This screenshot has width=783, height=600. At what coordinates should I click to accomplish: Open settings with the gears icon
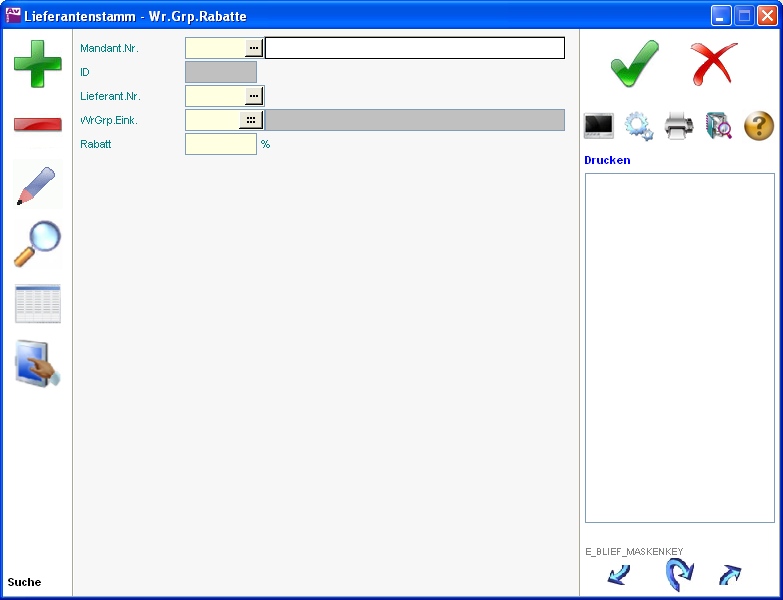639,126
